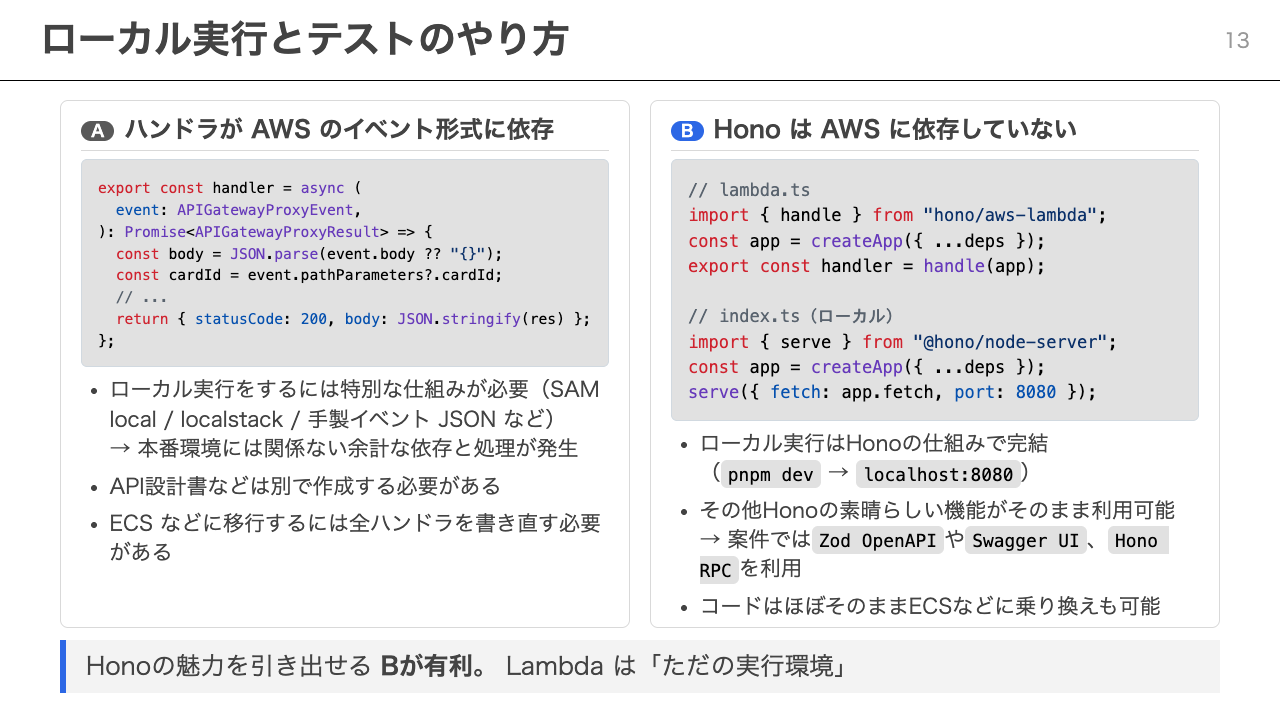Click the Hono RPC code tag
The image size is (1280, 720).
tap(933, 555)
